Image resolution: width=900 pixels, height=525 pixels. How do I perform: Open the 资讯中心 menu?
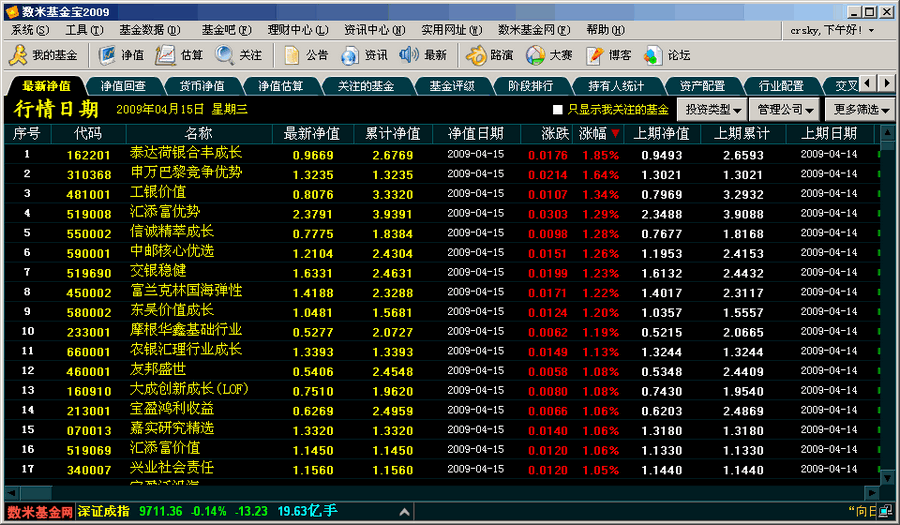tap(374, 30)
